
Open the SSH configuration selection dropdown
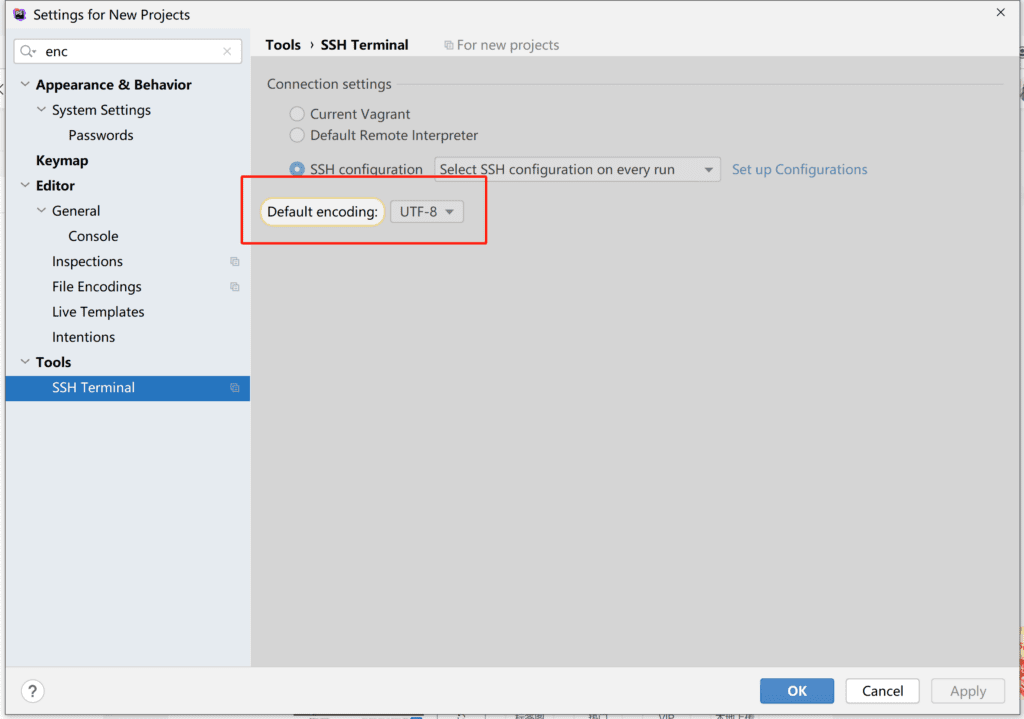(577, 170)
